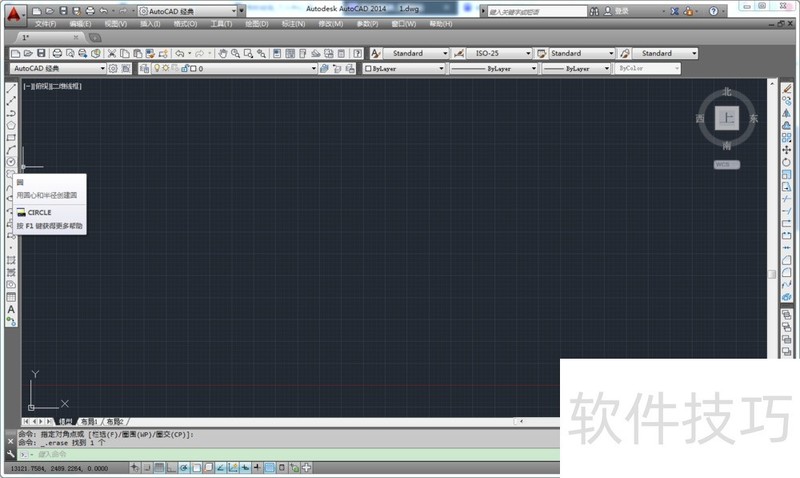Select the Multiline Text (A) tool
Image resolution: width=800 pixels, height=478 pixels.
[11, 309]
